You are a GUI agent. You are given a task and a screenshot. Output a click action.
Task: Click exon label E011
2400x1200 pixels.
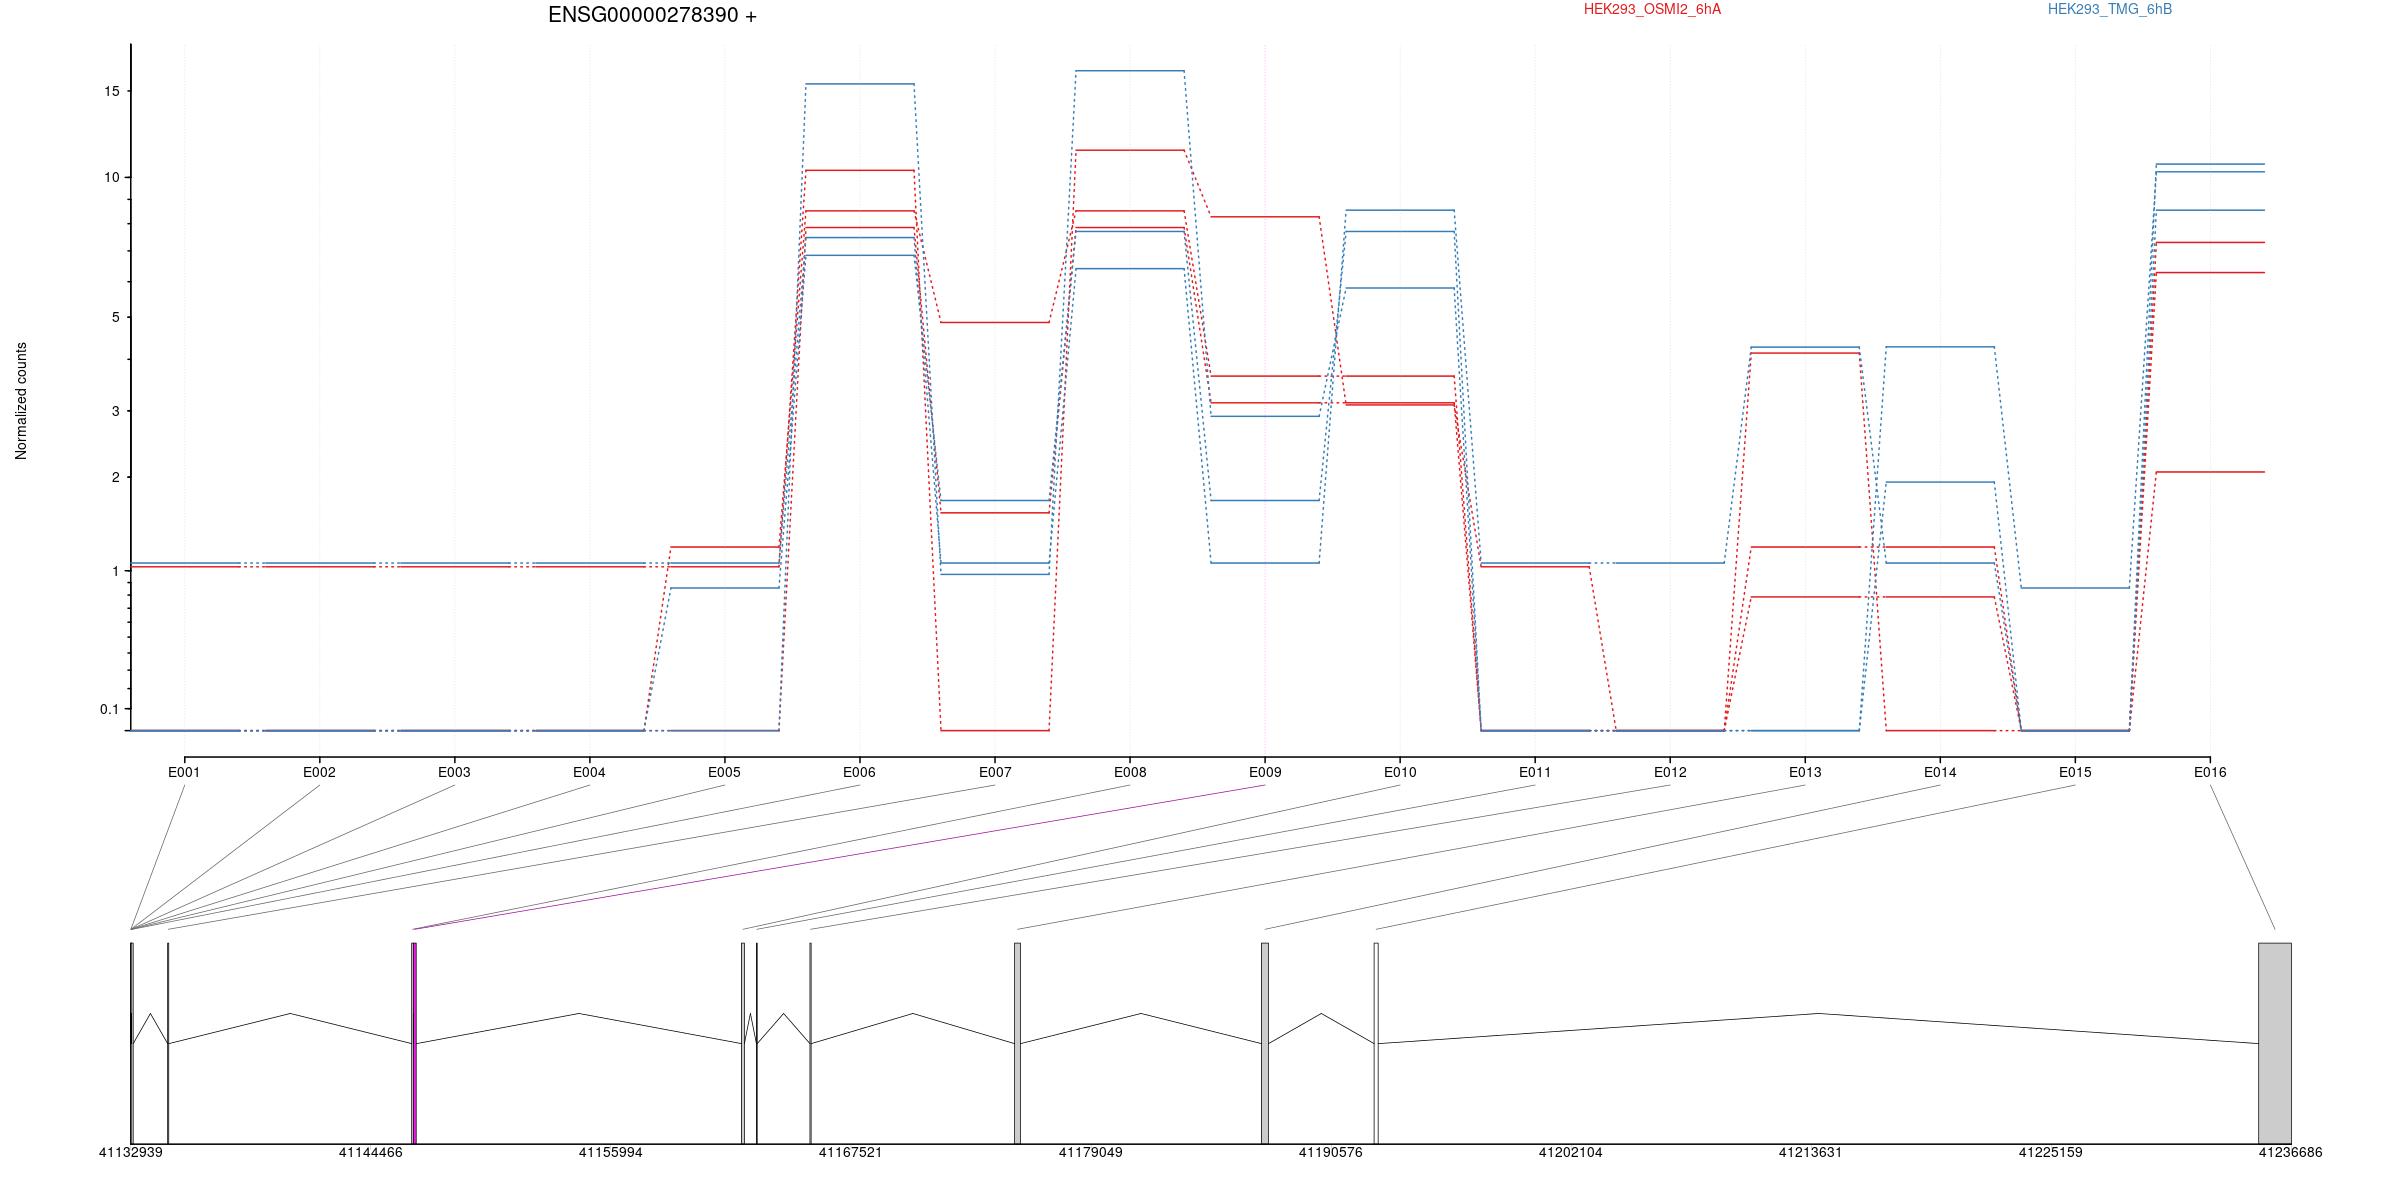pos(1535,772)
